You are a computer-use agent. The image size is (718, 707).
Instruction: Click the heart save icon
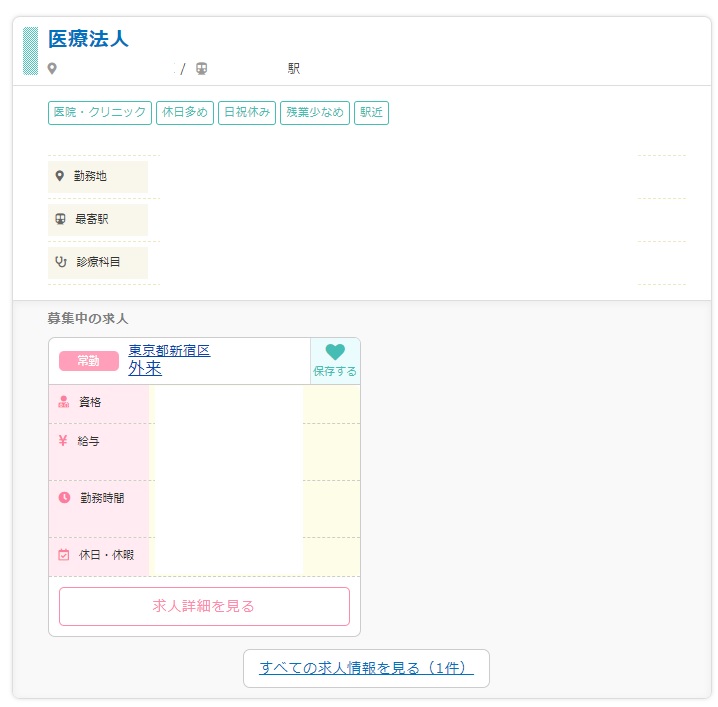[335, 352]
